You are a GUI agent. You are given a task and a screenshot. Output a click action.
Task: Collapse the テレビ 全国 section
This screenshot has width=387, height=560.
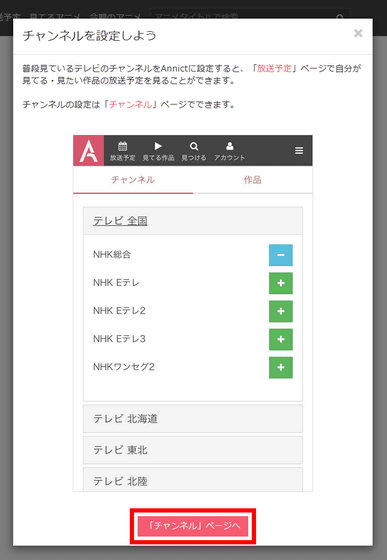click(x=193, y=221)
